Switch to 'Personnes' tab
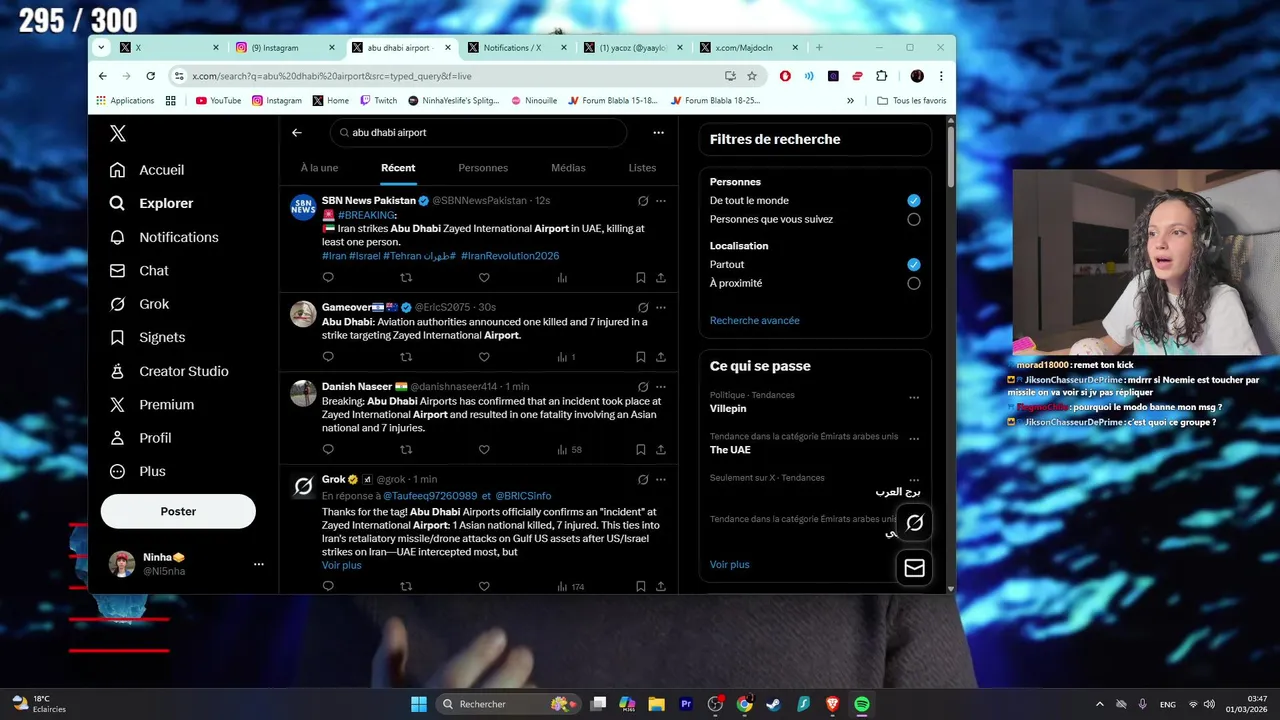This screenshot has width=1280, height=720. tap(483, 168)
